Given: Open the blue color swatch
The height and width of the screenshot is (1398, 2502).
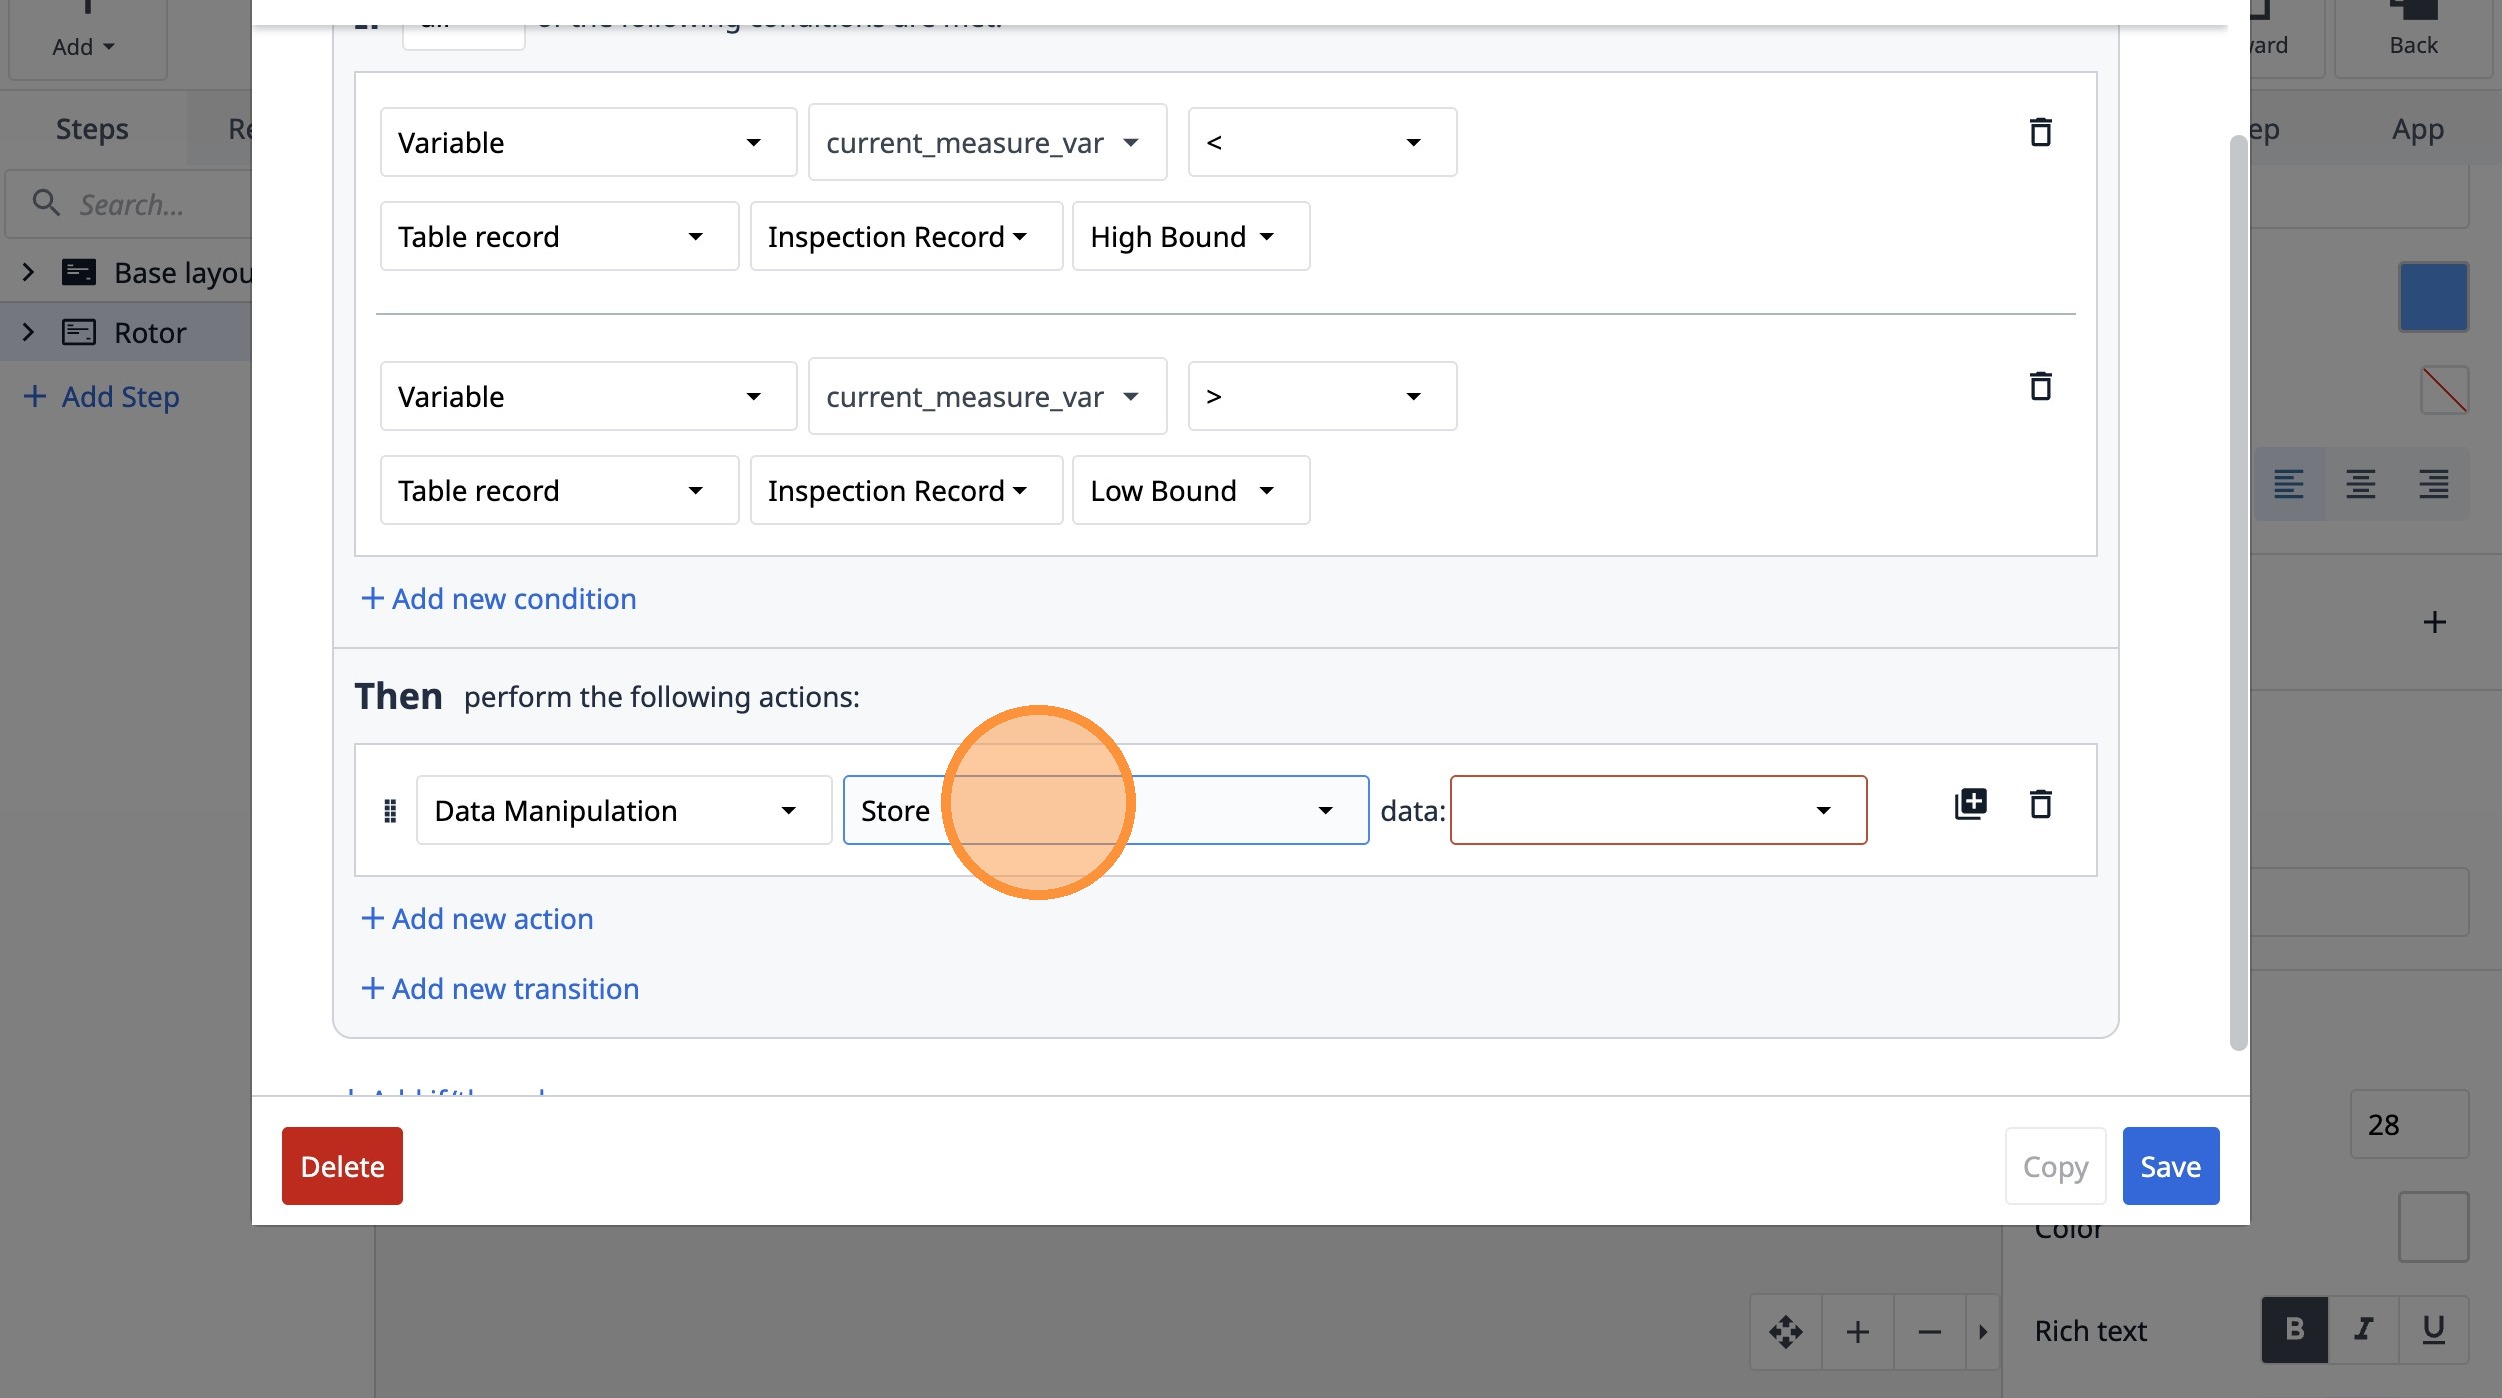Looking at the screenshot, I should (2433, 297).
